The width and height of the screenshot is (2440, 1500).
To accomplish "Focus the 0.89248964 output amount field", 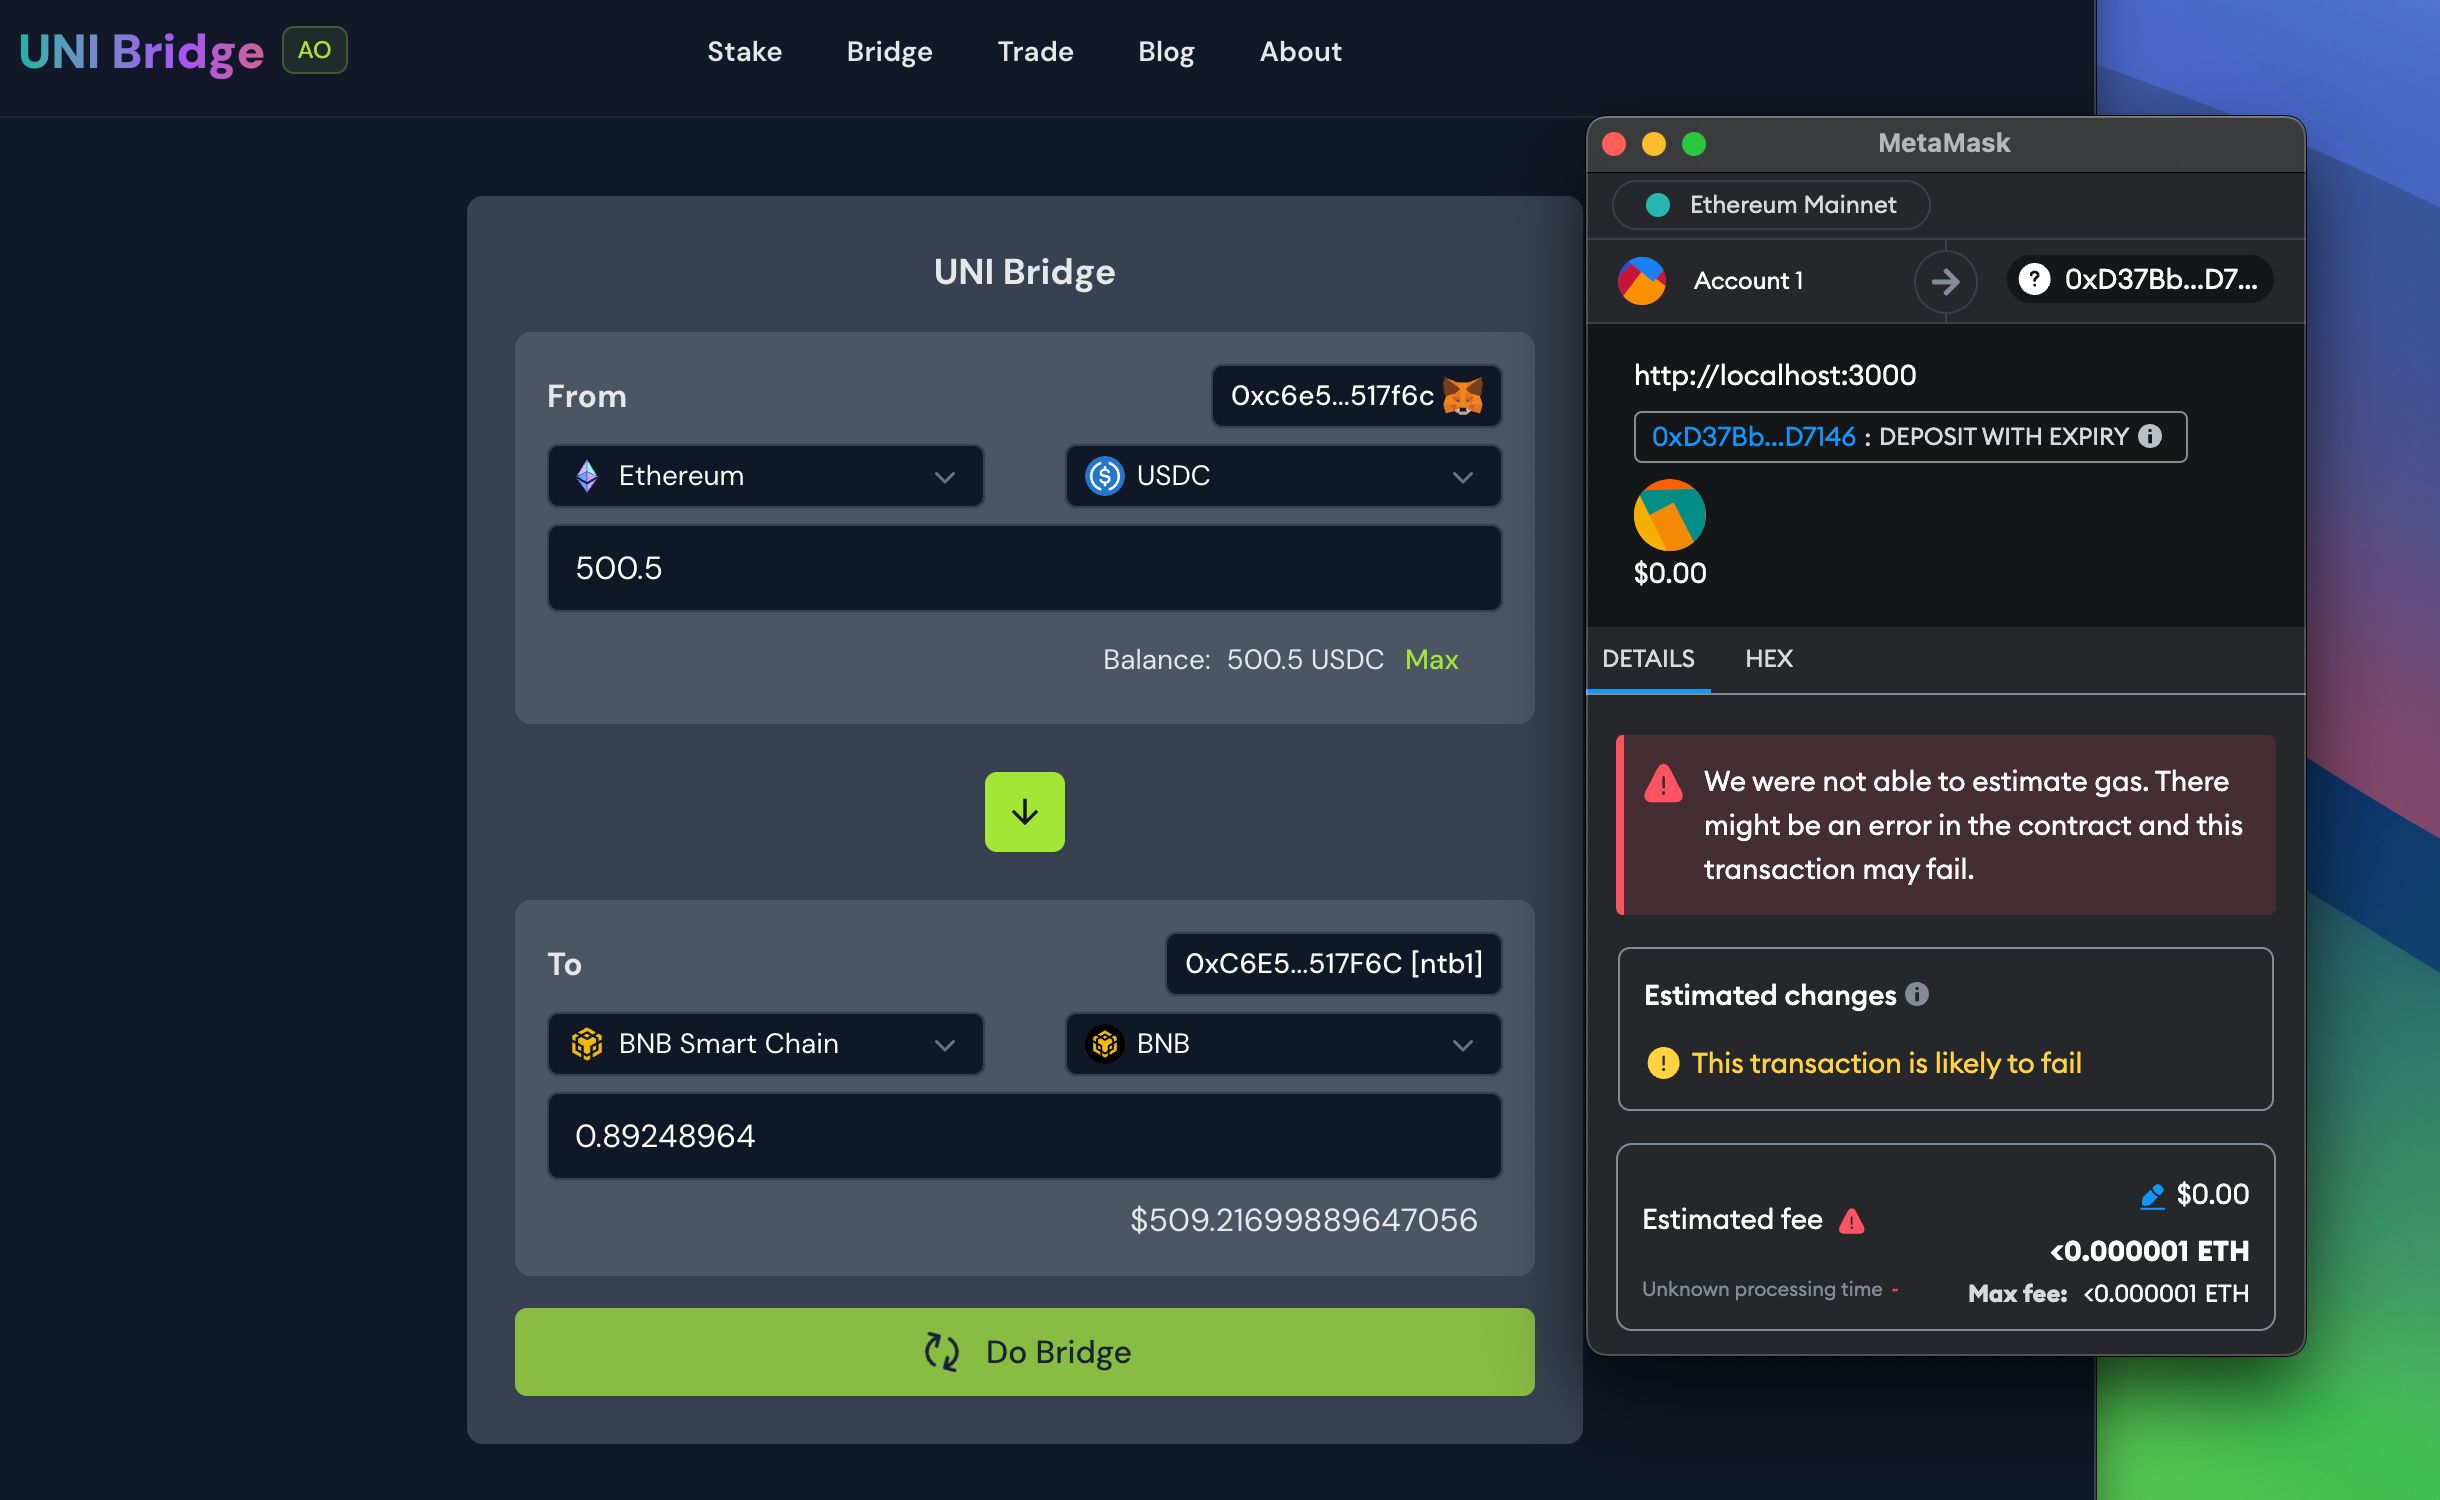I will pos(1024,1136).
